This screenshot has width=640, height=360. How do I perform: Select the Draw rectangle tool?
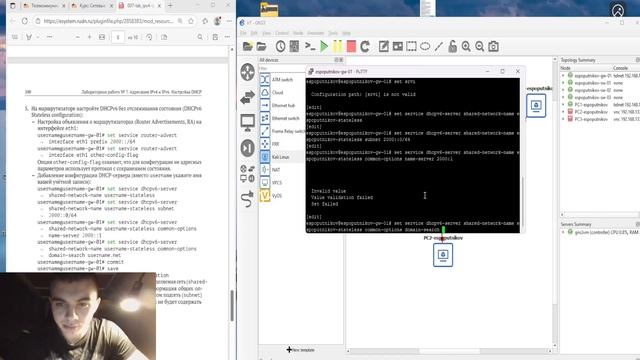(411, 47)
